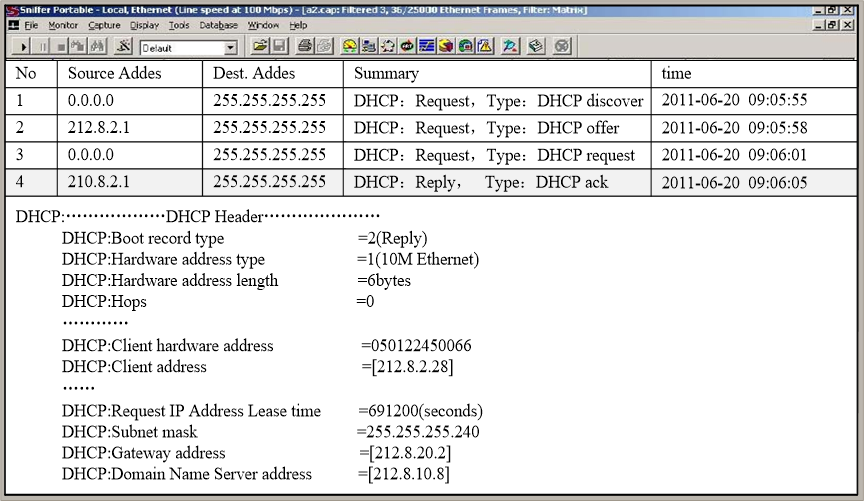Open the Tools menu
The height and width of the screenshot is (501, 864).
[x=179, y=25]
